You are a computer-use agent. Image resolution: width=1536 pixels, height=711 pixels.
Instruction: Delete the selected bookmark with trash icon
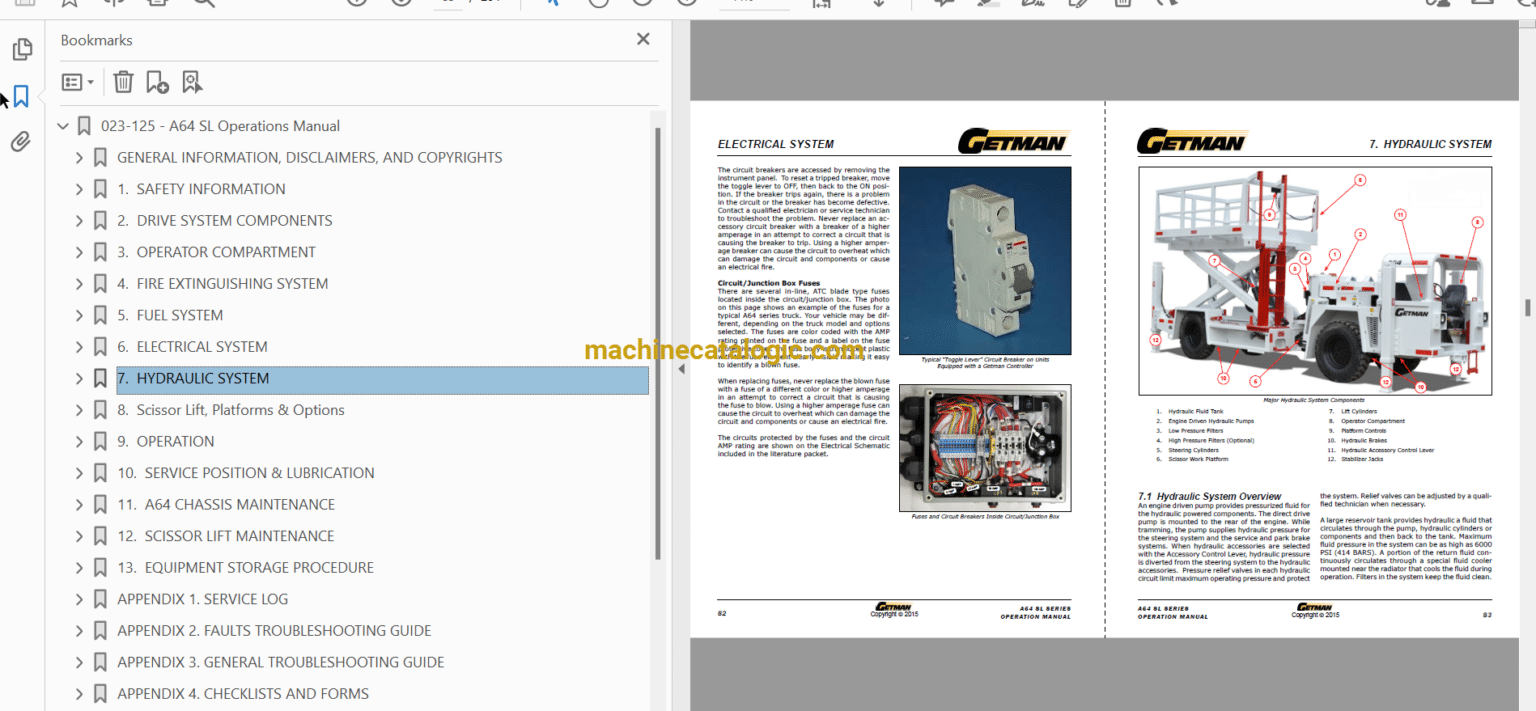click(123, 82)
